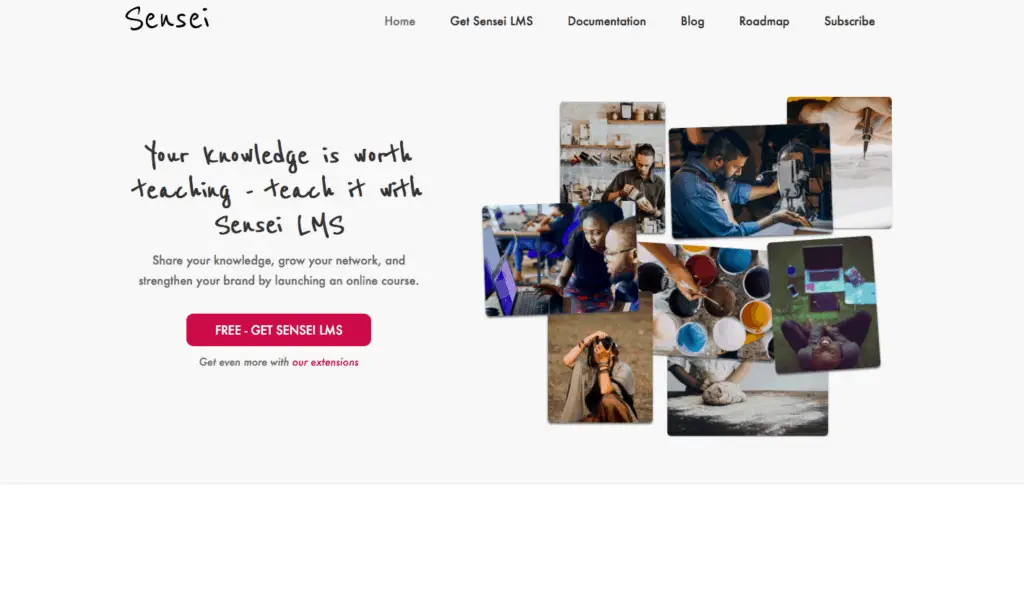Click the photographer with camera photo
This screenshot has width=1024, height=589.
(x=600, y=368)
